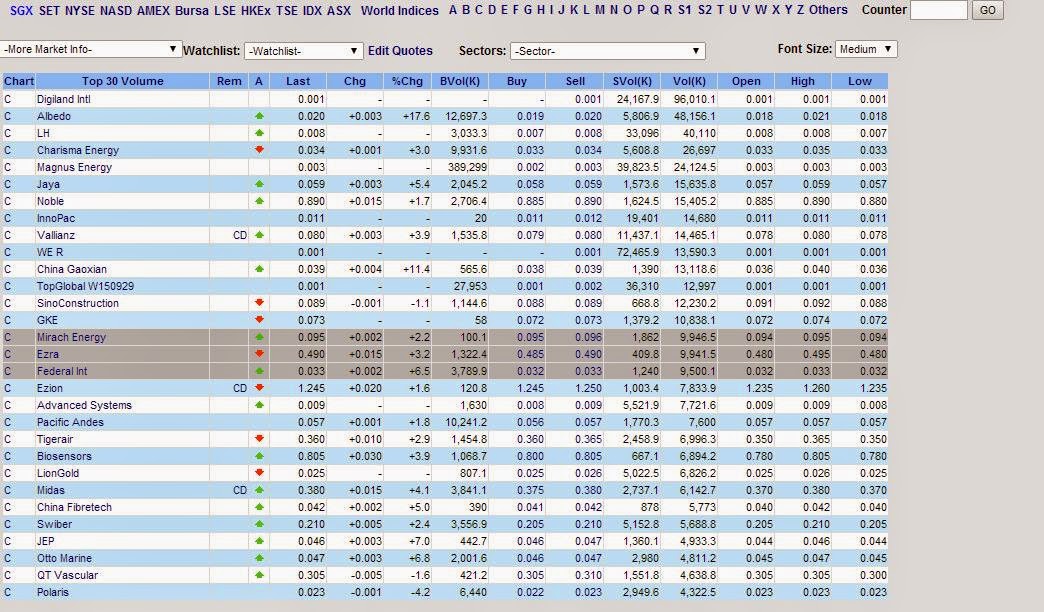
Task: Click green up arrow in China Gaoxian row
Action: [260, 269]
